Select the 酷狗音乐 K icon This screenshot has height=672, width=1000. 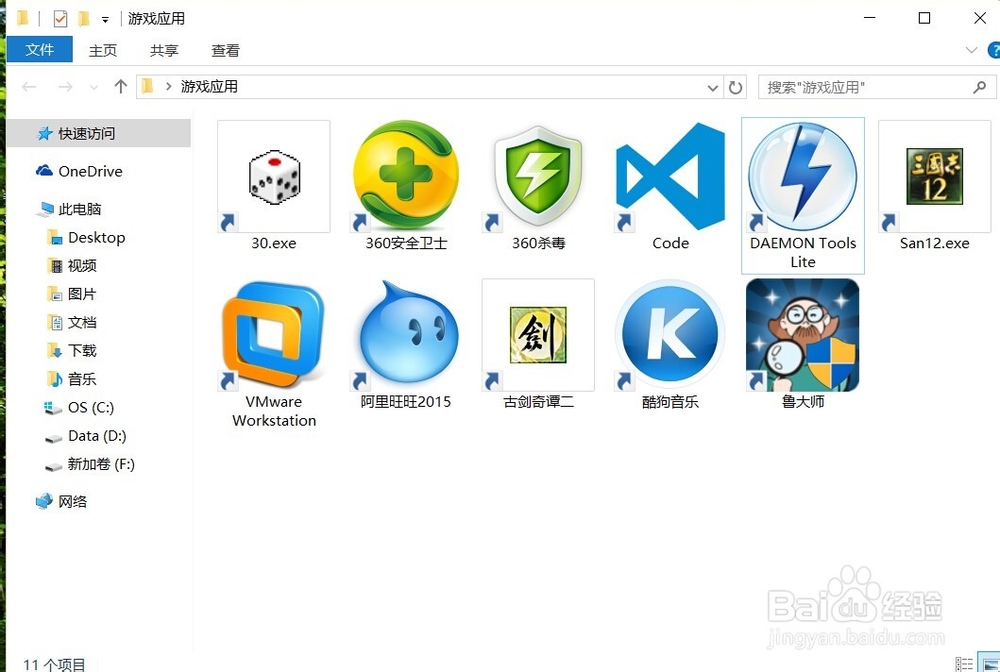[670, 334]
